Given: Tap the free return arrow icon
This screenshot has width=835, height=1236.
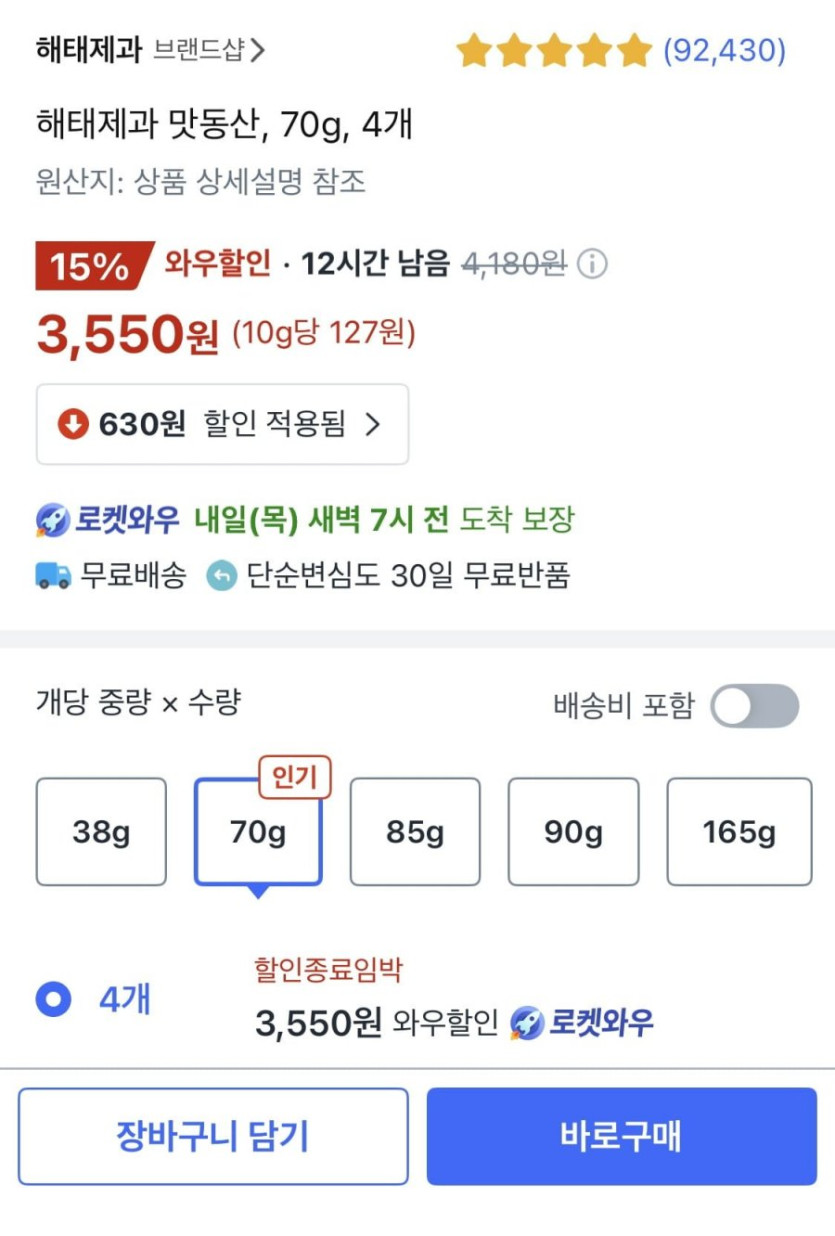Looking at the screenshot, I should [222, 576].
